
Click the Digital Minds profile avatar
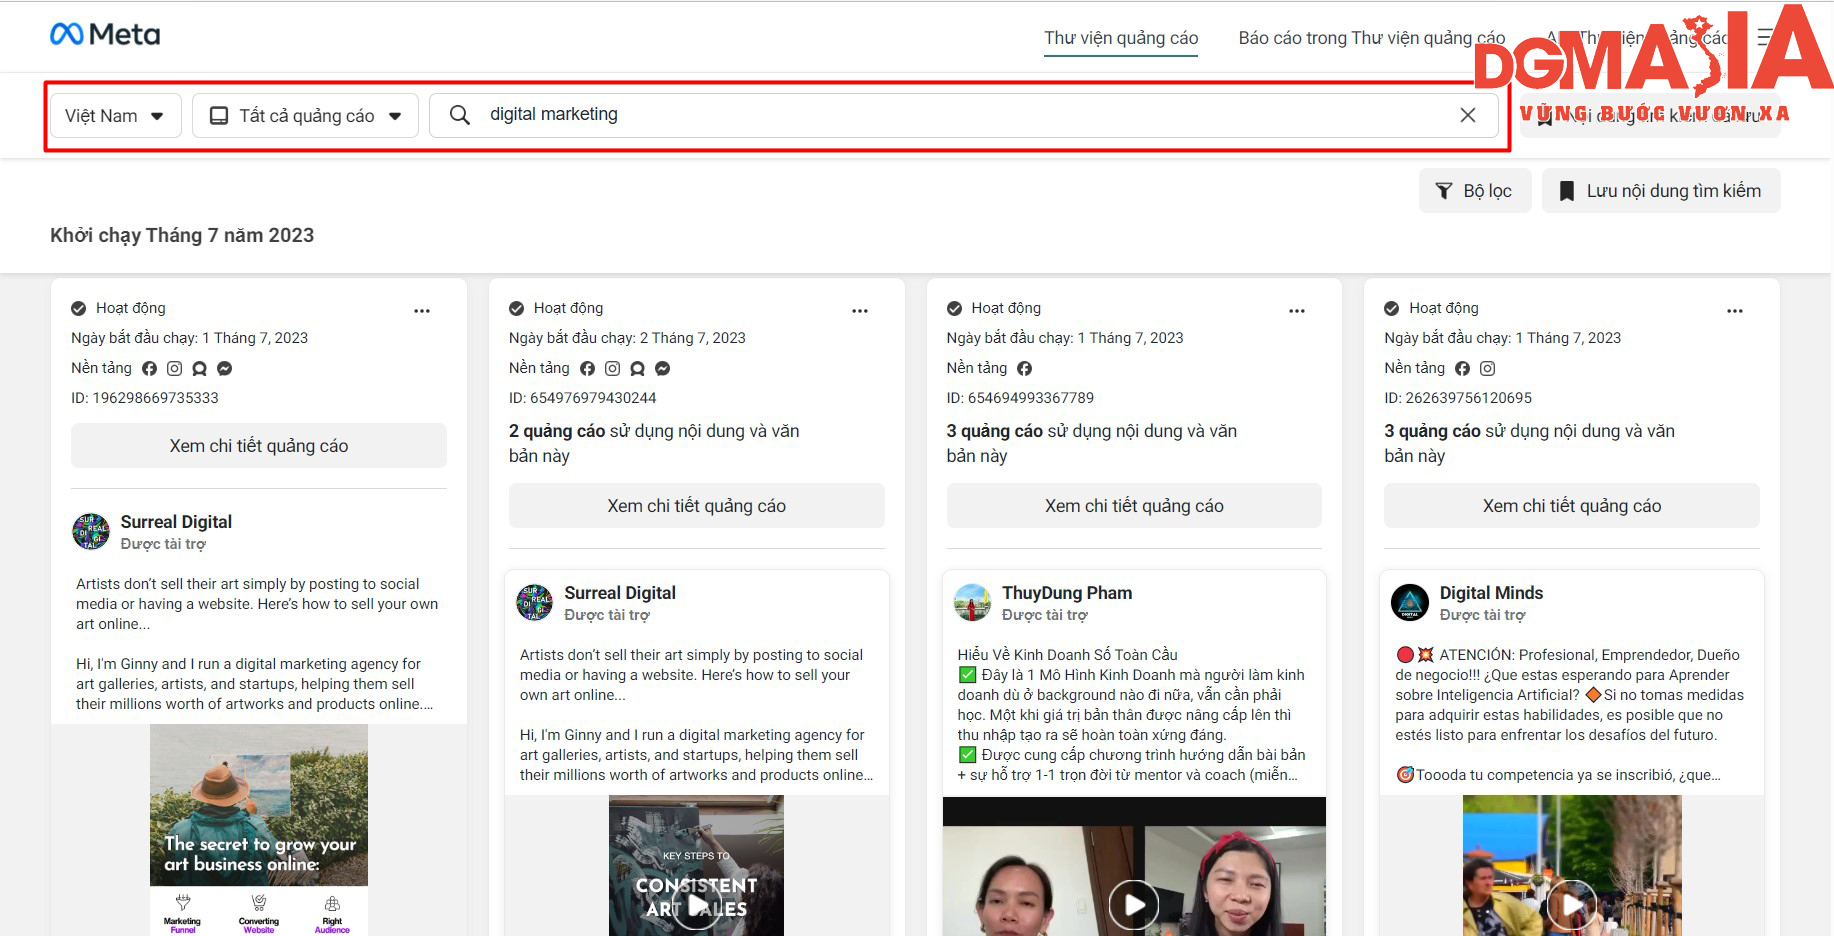tap(1410, 603)
